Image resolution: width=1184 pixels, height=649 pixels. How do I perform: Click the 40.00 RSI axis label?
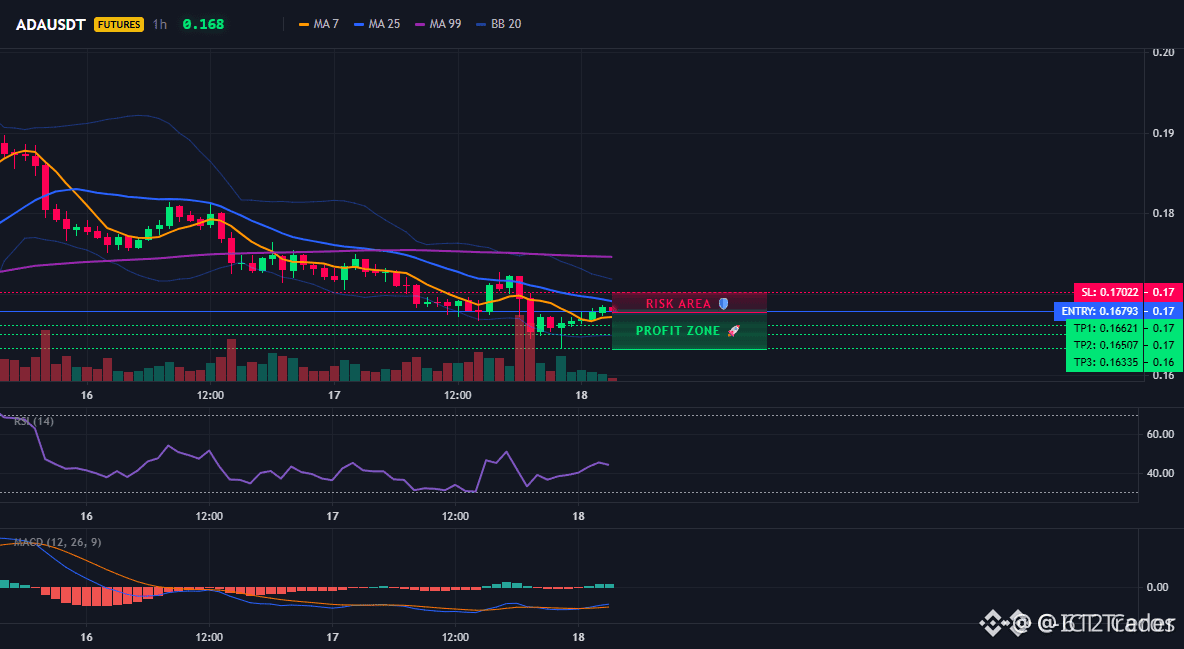(x=1161, y=473)
